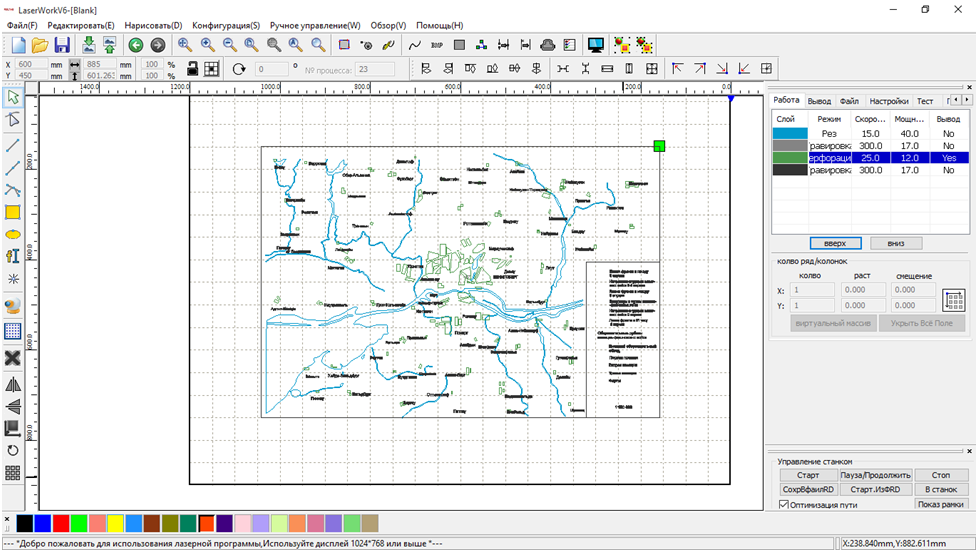Screen dimensions: 978x552
Task: Click the rotate icon in properties bar
Action: coord(238,69)
